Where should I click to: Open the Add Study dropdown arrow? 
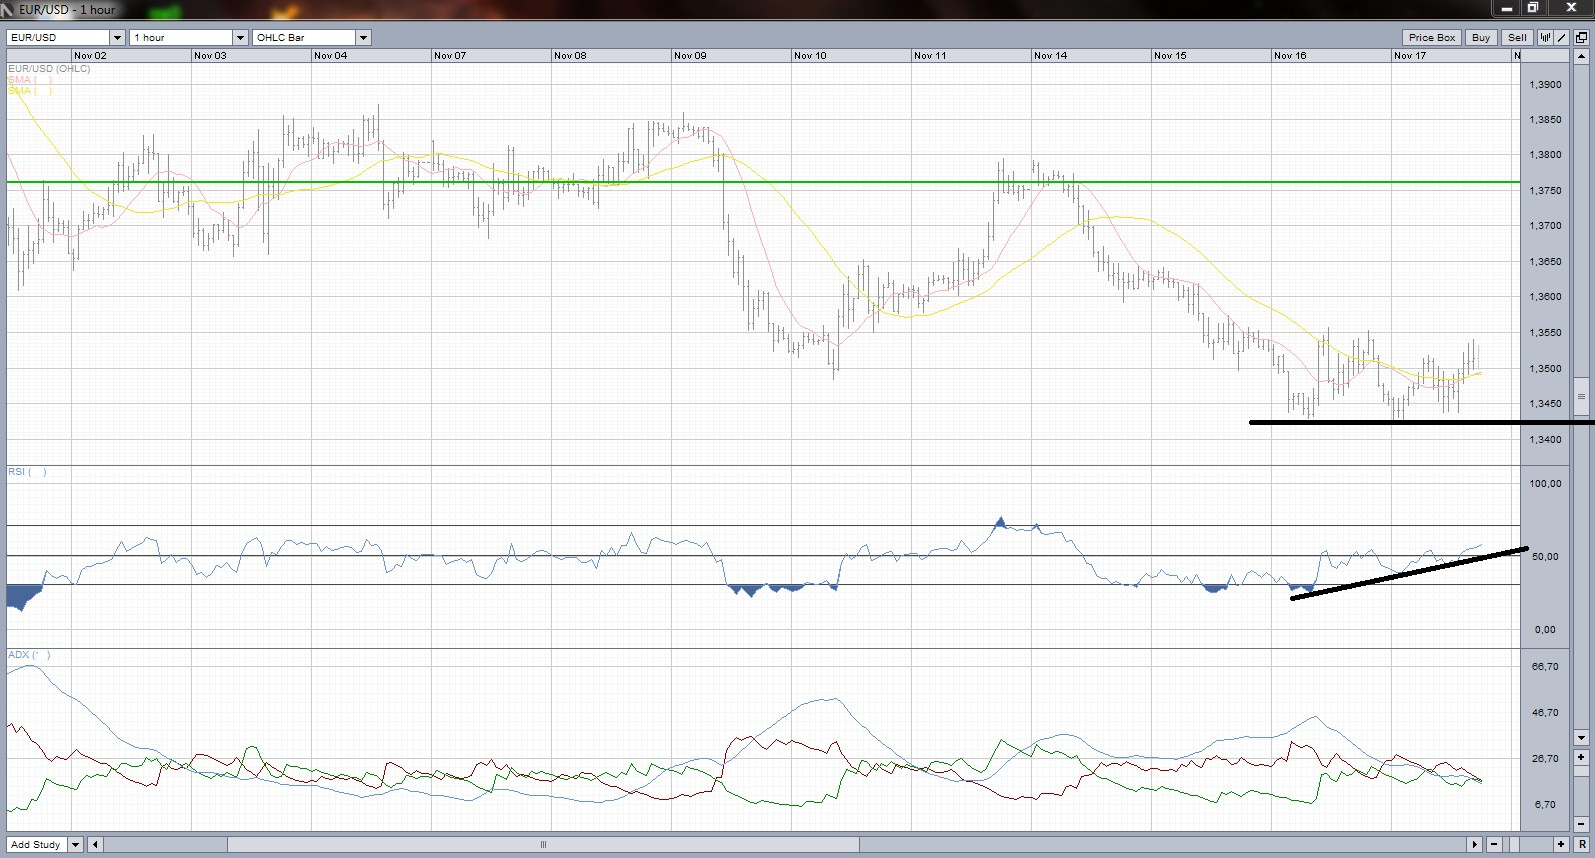75,845
